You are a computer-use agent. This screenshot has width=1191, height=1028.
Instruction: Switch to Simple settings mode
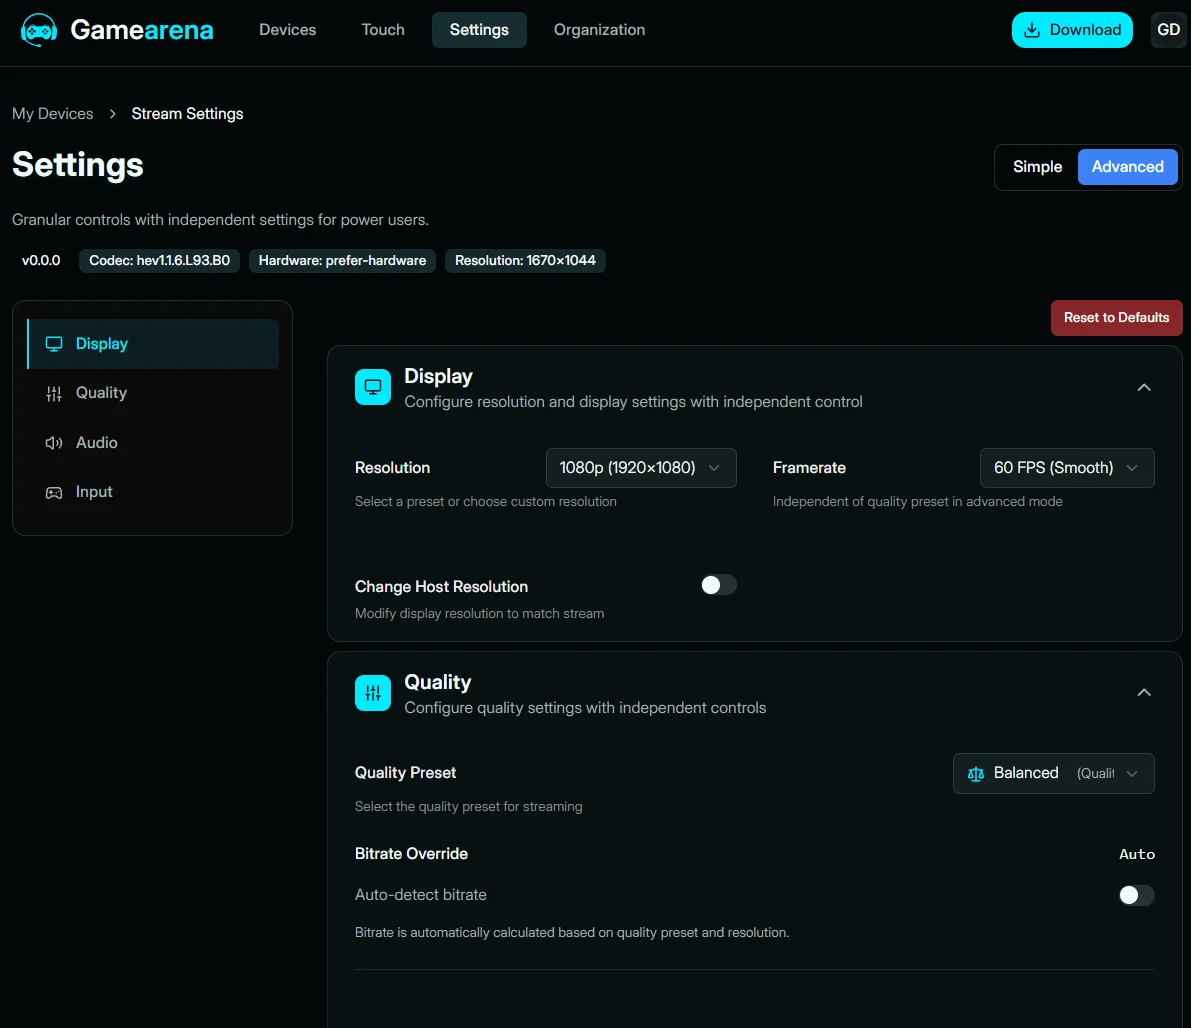(1038, 167)
